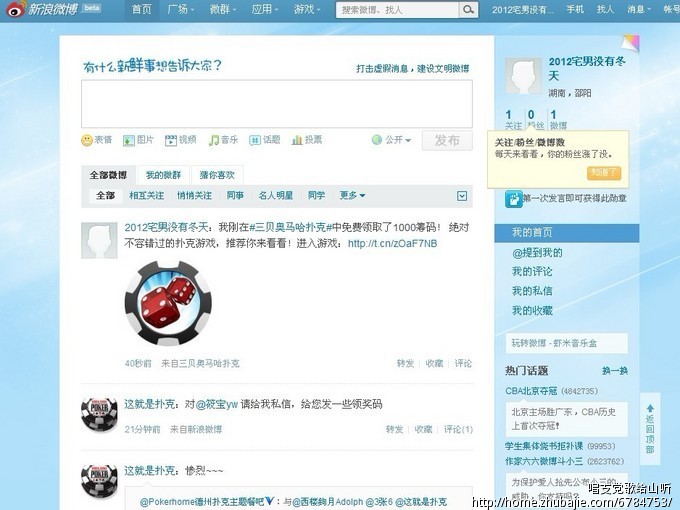680x510 pixels.
Task: Click the #三贝奥马哈扑克# hashtag
Action: [291, 227]
